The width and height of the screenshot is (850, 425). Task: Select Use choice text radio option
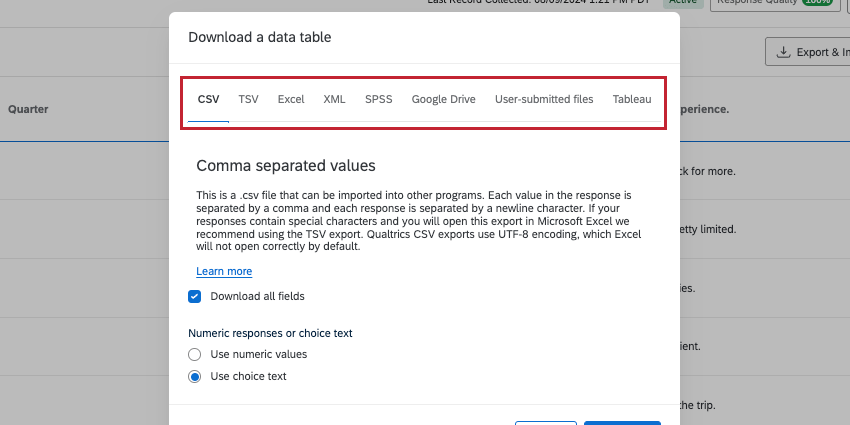[195, 376]
